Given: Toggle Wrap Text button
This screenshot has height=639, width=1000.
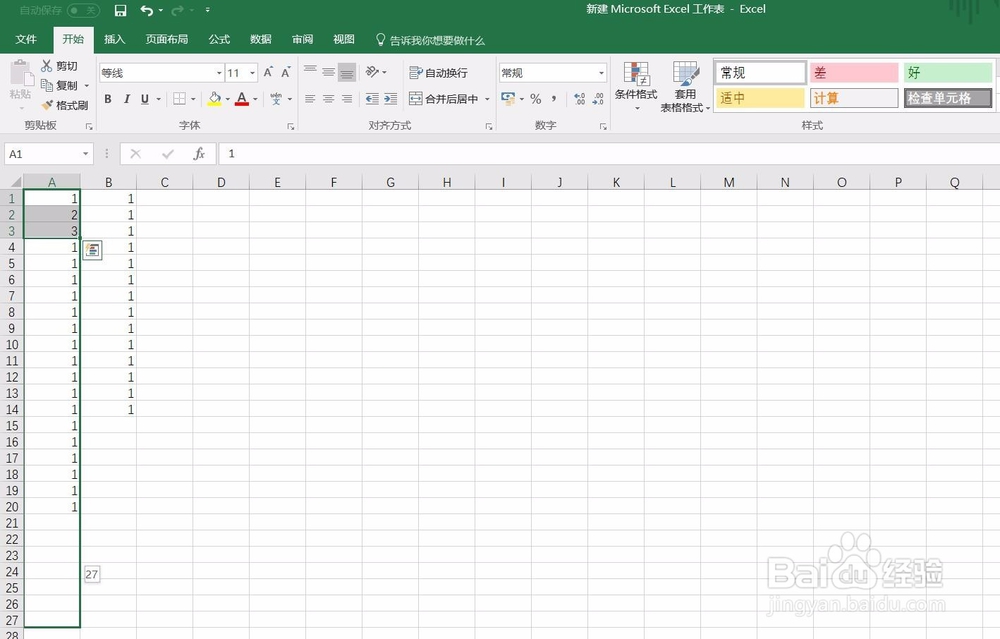Looking at the screenshot, I should (438, 73).
